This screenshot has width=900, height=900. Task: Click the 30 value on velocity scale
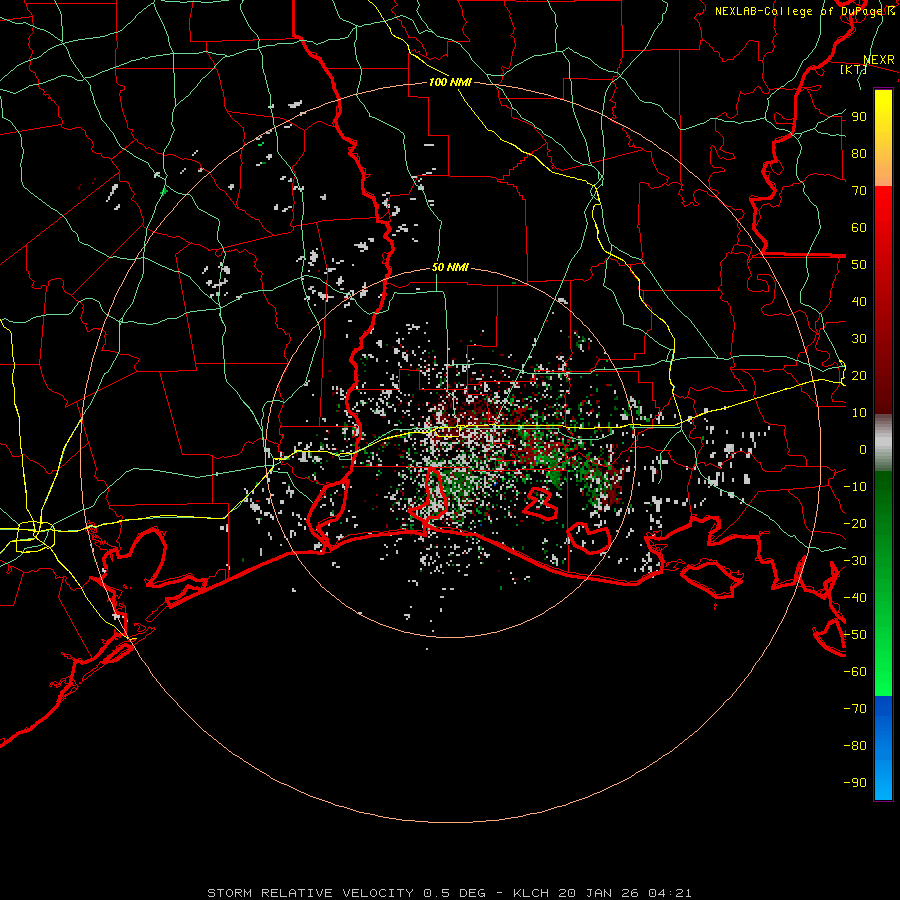pyautogui.click(x=859, y=339)
